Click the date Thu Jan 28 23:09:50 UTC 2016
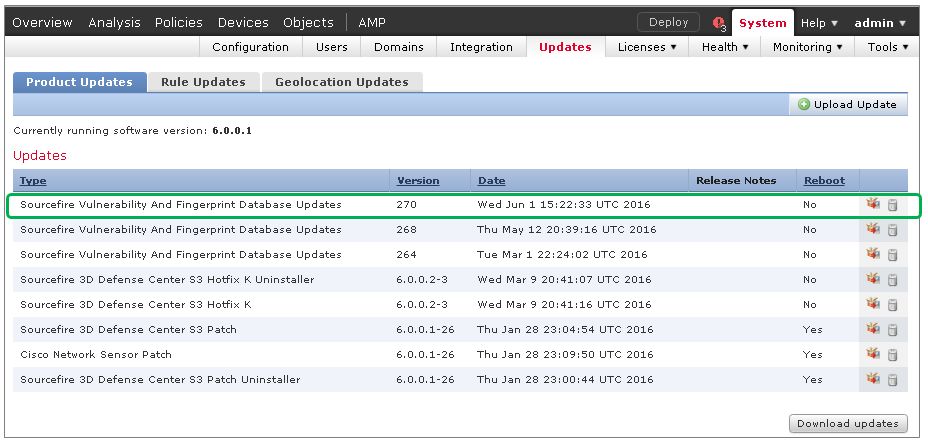The image size is (928, 441). 565,355
